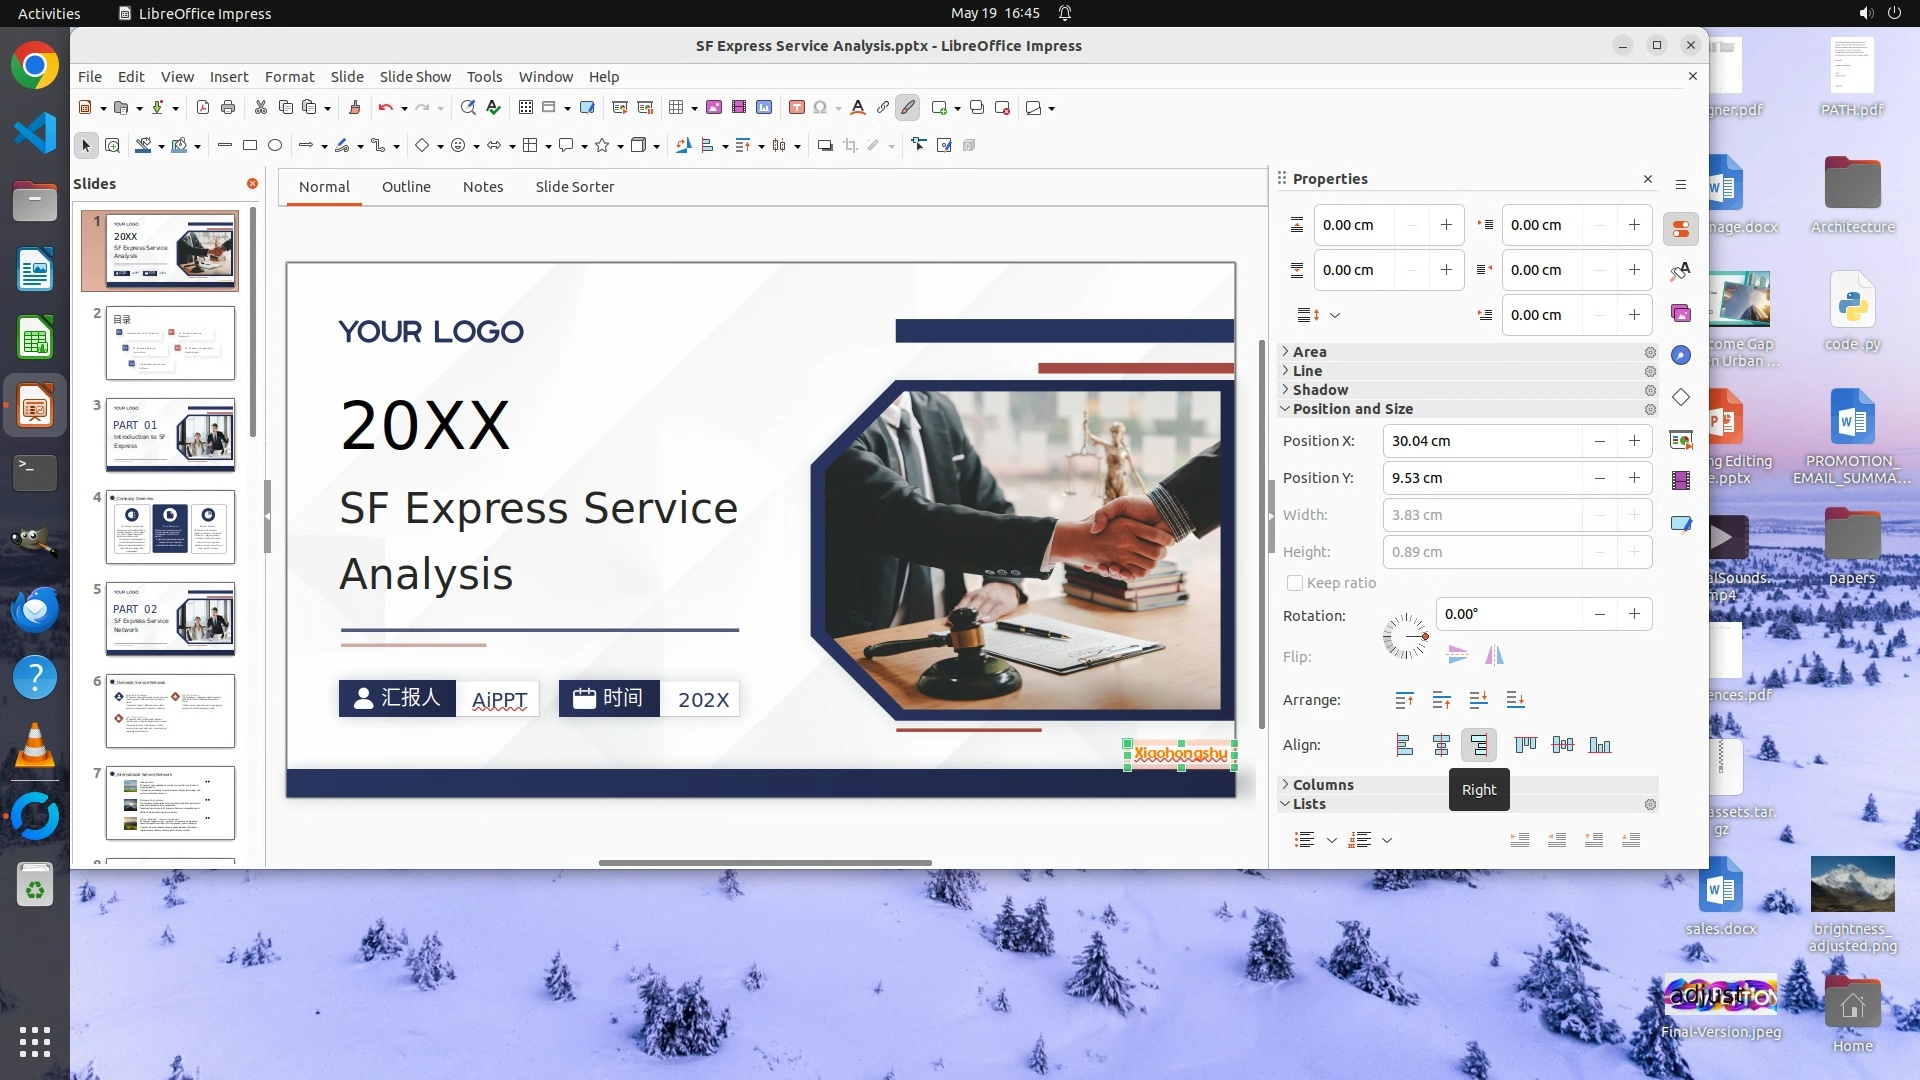The image size is (1920, 1080).
Task: Toggle the Display Grid toolbar button
Action: coord(526,108)
